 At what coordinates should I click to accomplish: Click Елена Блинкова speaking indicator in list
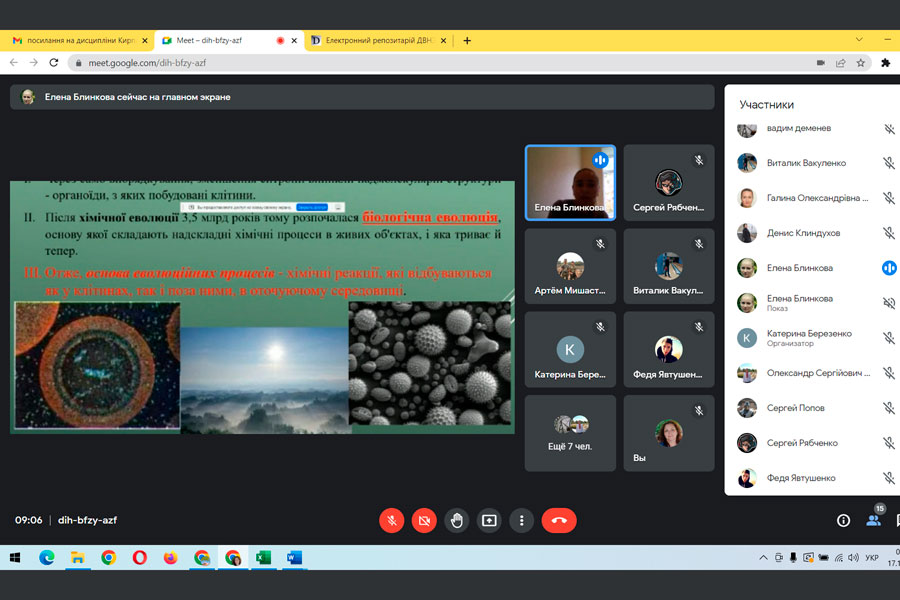tap(889, 268)
